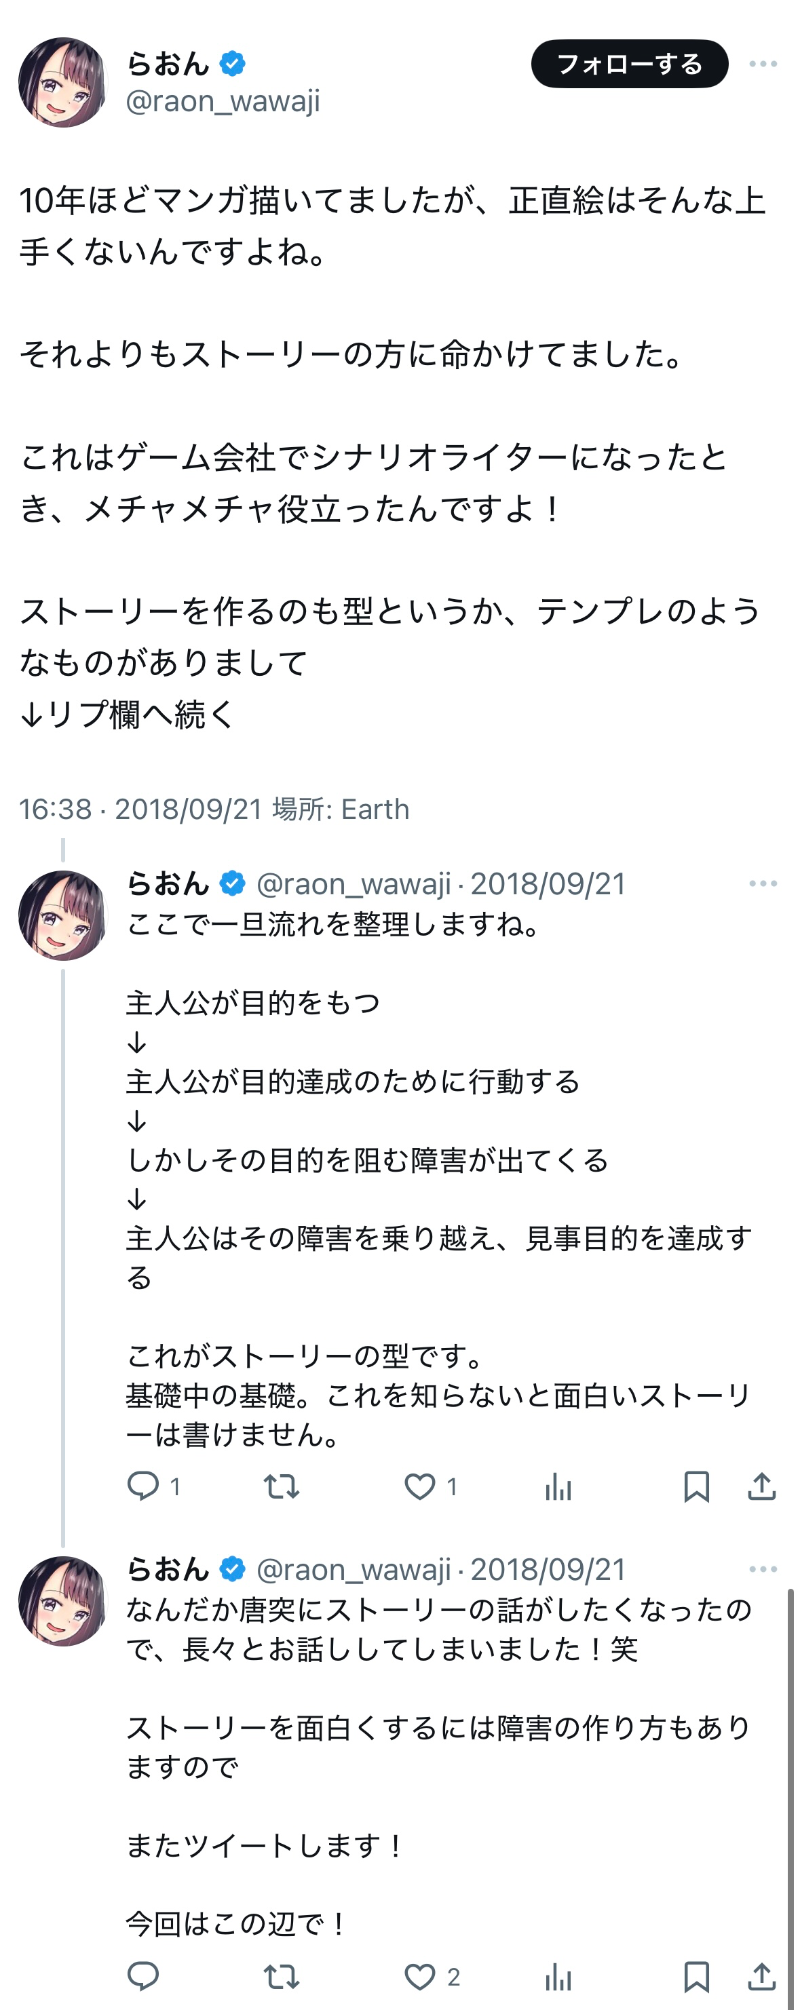Open more options menu on first reply

(x=763, y=884)
